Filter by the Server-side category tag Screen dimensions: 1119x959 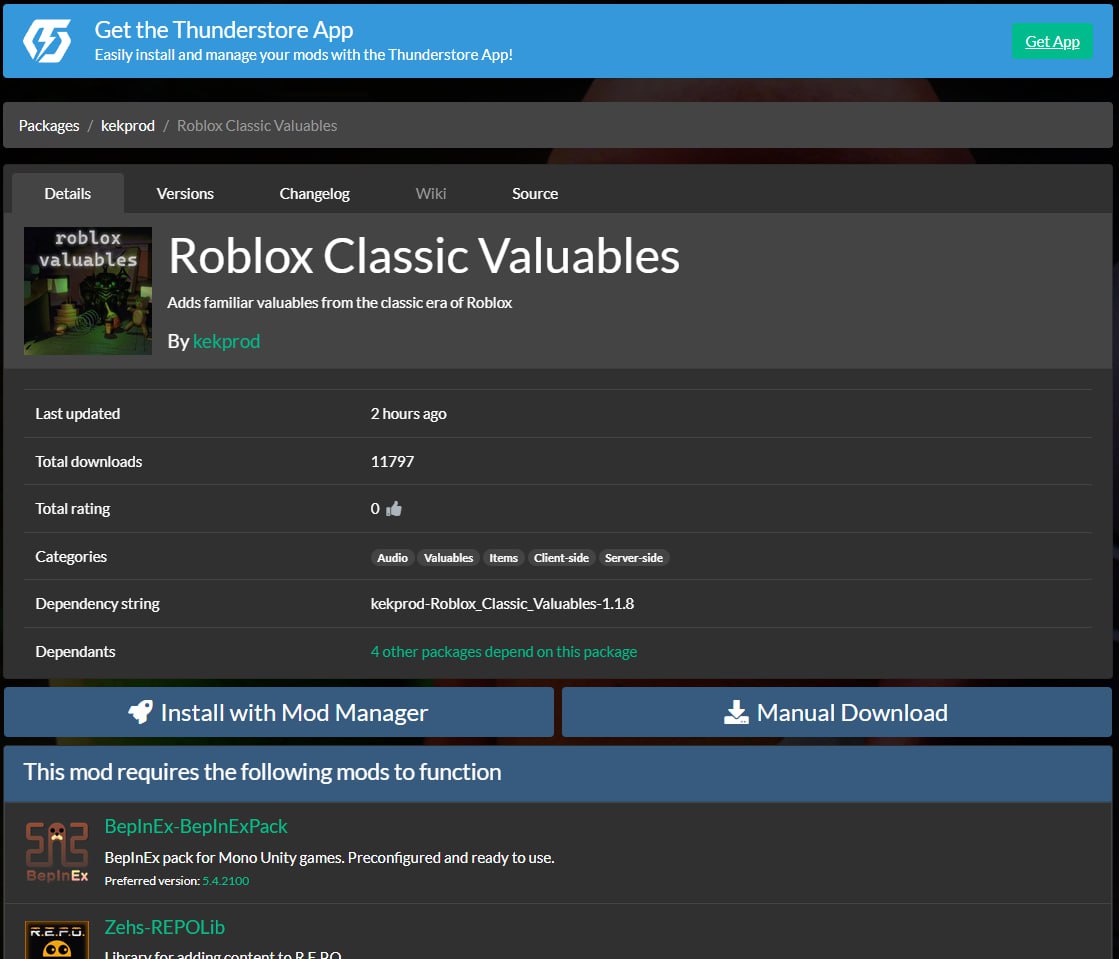634,558
